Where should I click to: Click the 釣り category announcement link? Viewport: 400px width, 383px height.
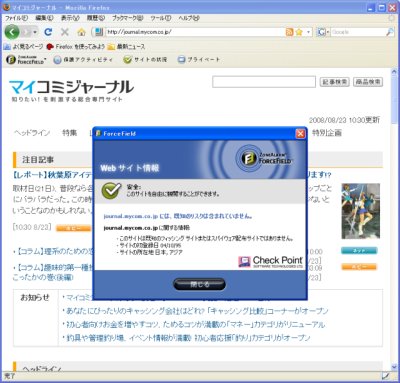pos(188,338)
